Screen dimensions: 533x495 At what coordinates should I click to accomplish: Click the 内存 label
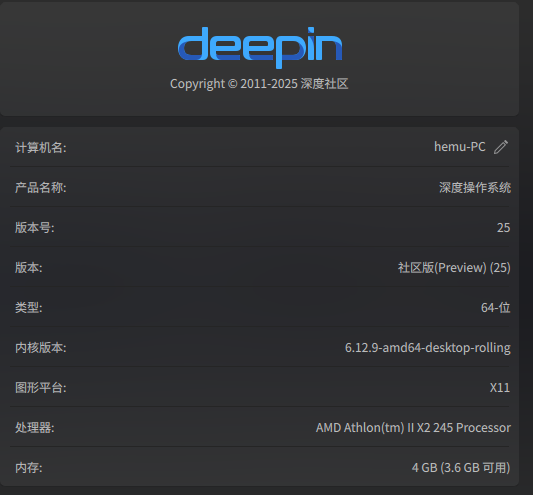[x=29, y=467]
